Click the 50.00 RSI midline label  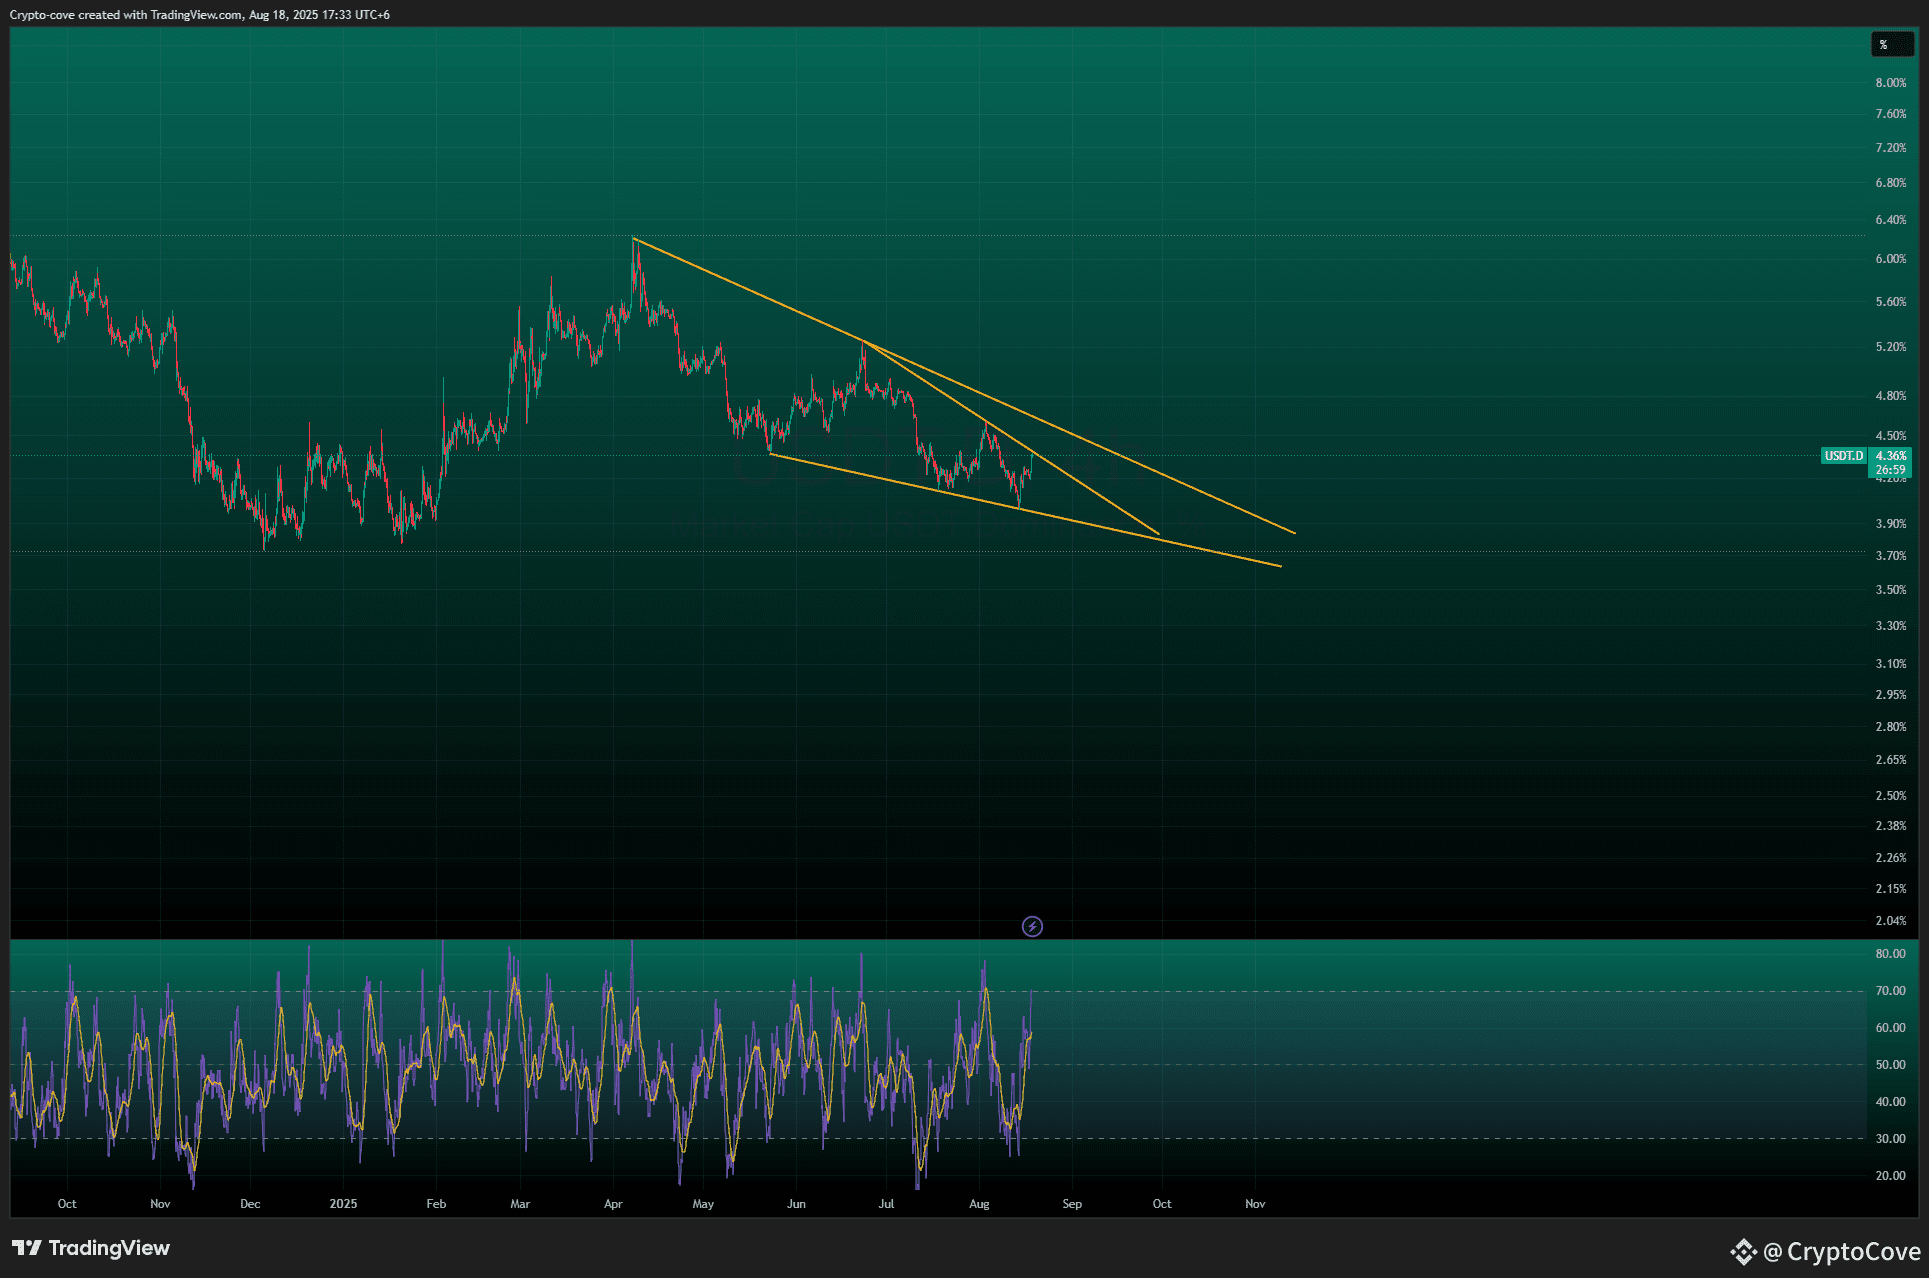(1890, 1065)
